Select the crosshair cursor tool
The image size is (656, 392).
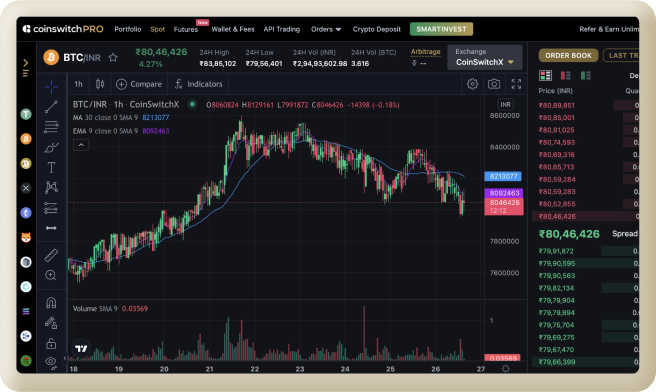pos(51,87)
